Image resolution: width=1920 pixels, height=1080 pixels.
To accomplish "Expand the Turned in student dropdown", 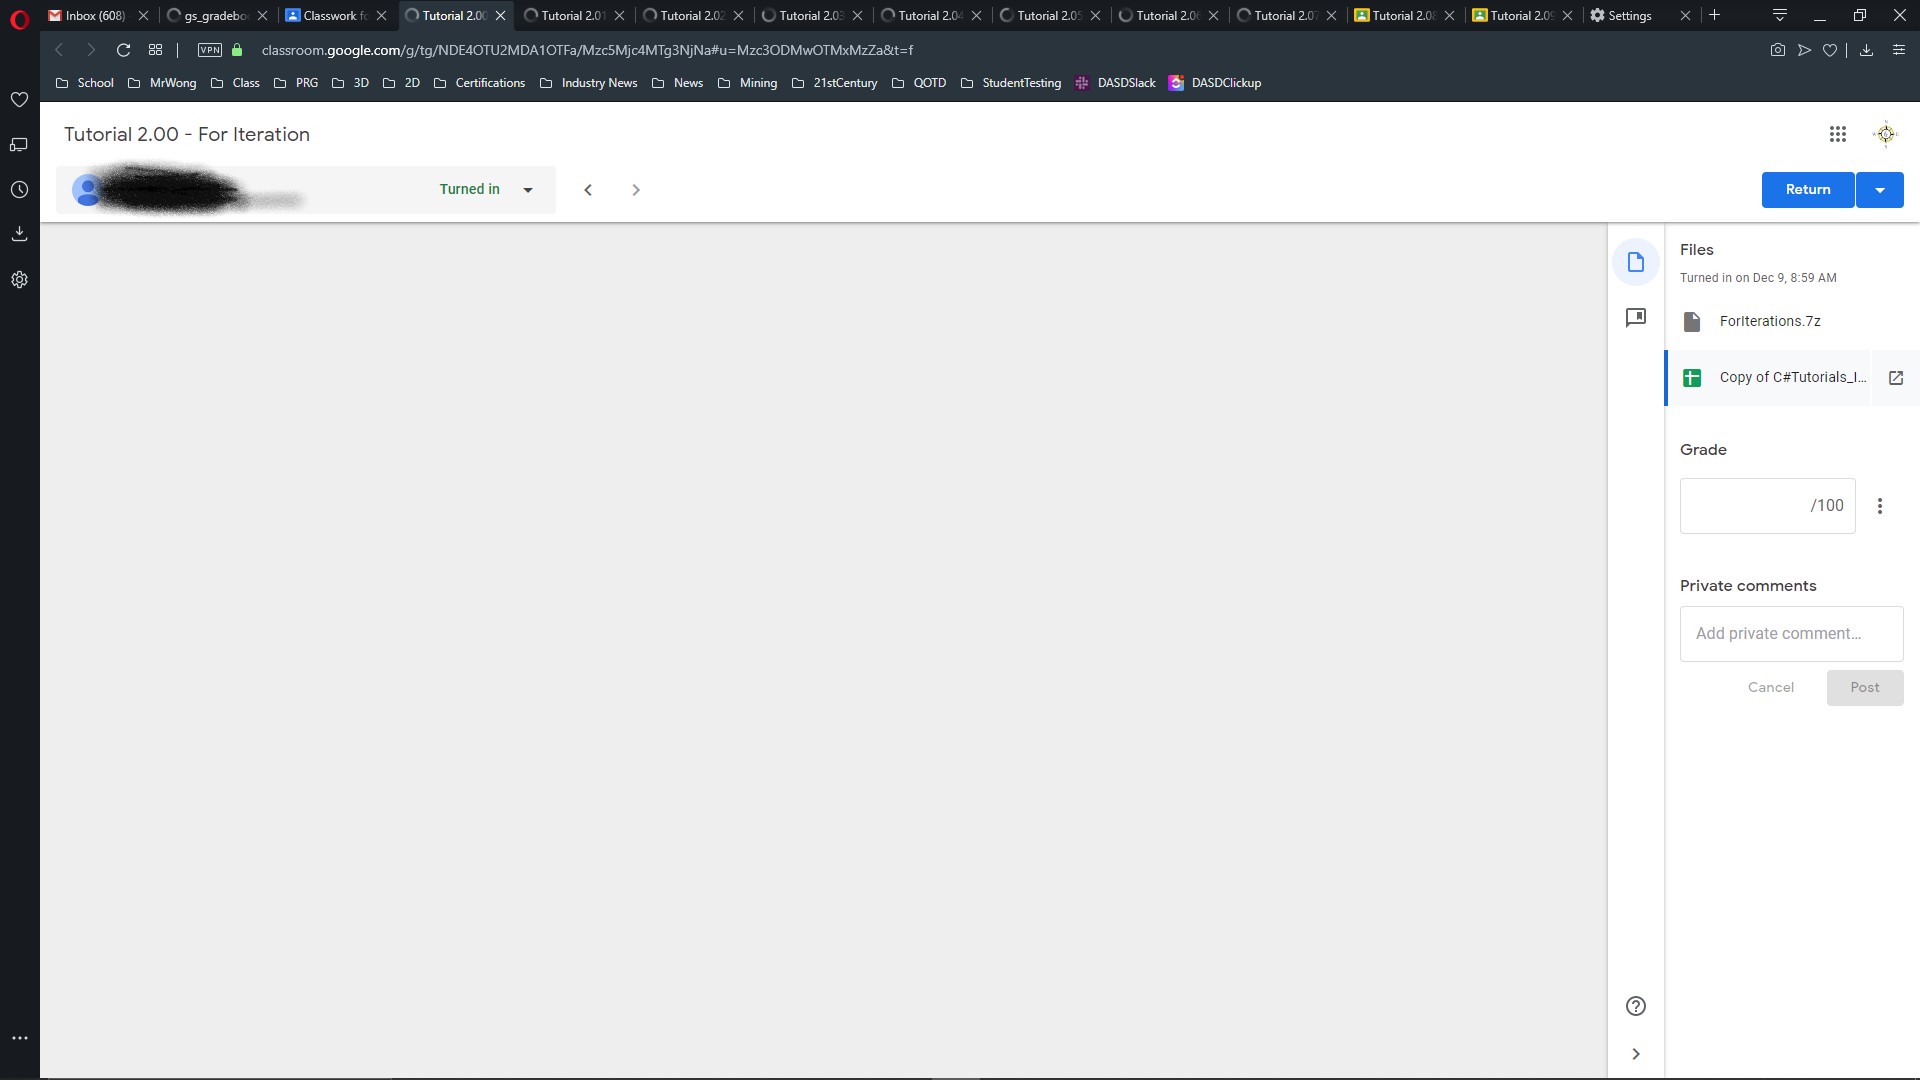I will (x=528, y=190).
